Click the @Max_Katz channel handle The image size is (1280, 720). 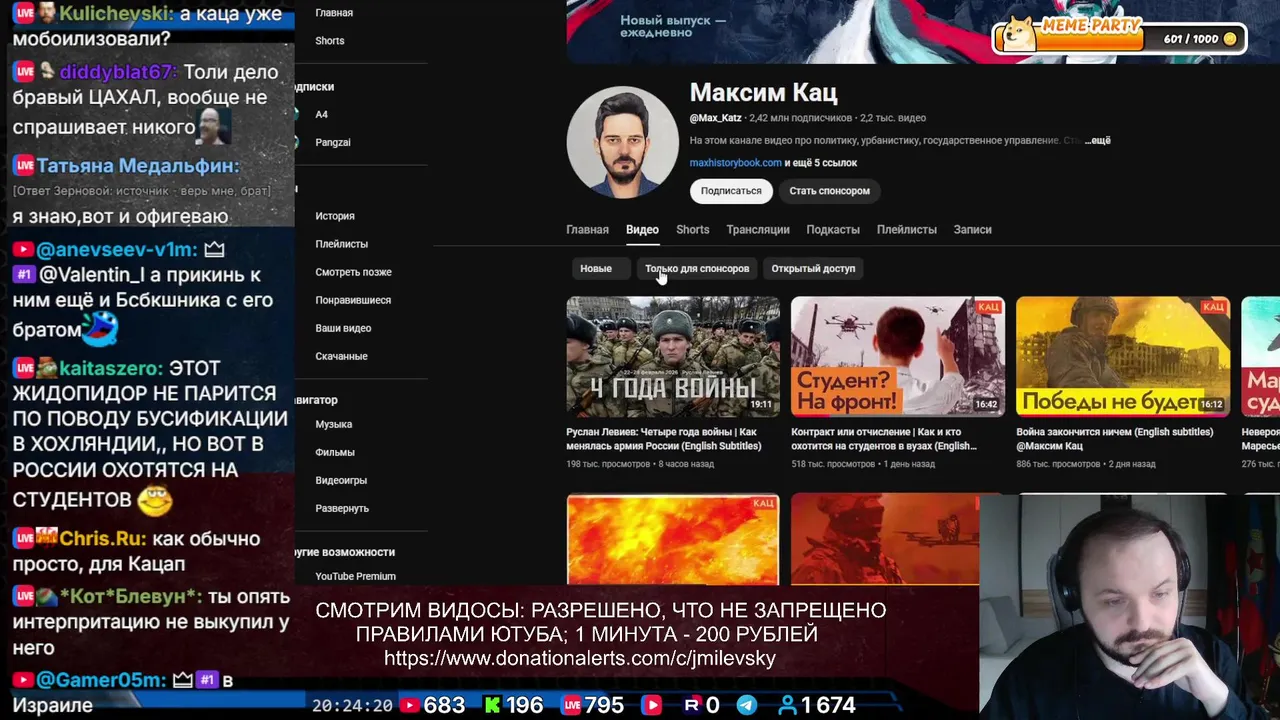pos(715,118)
